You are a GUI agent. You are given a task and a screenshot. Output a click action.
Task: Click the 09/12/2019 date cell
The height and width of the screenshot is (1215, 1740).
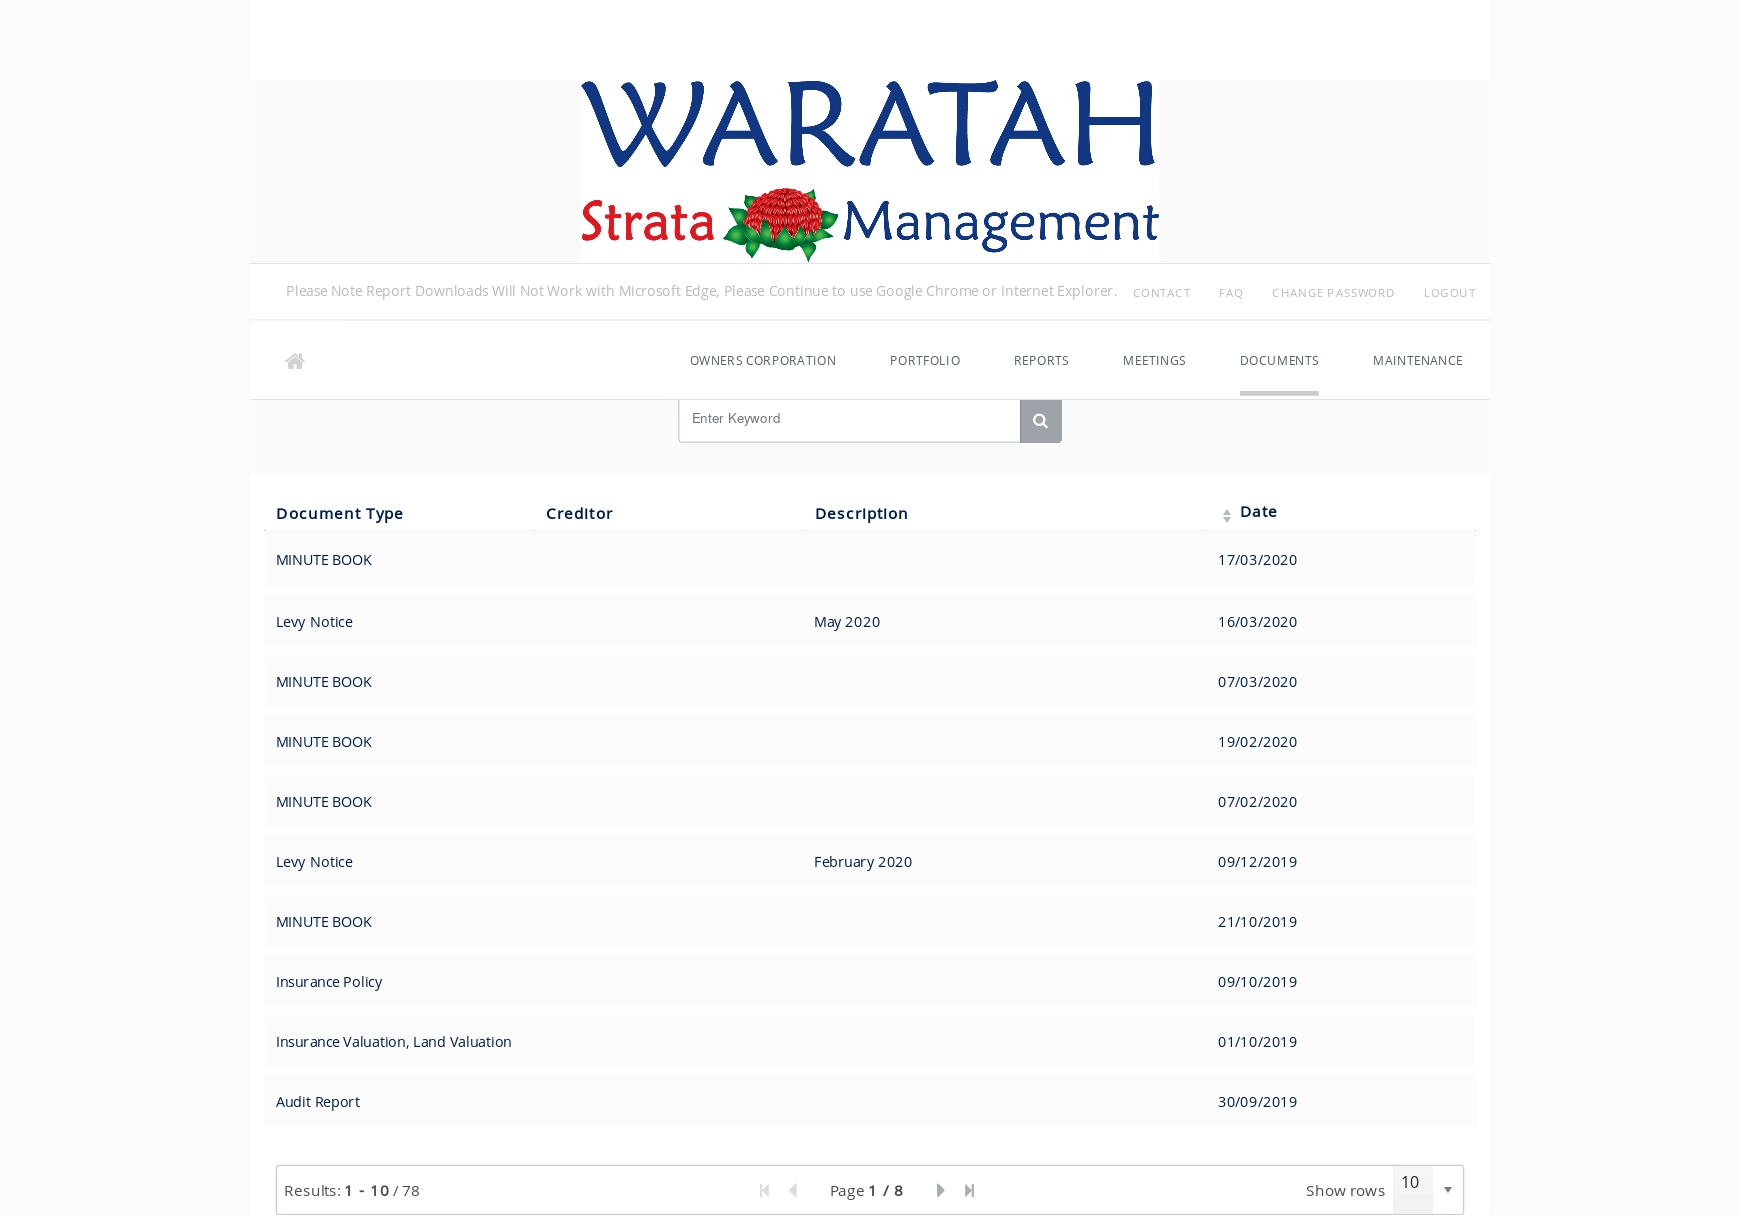coord(1257,862)
